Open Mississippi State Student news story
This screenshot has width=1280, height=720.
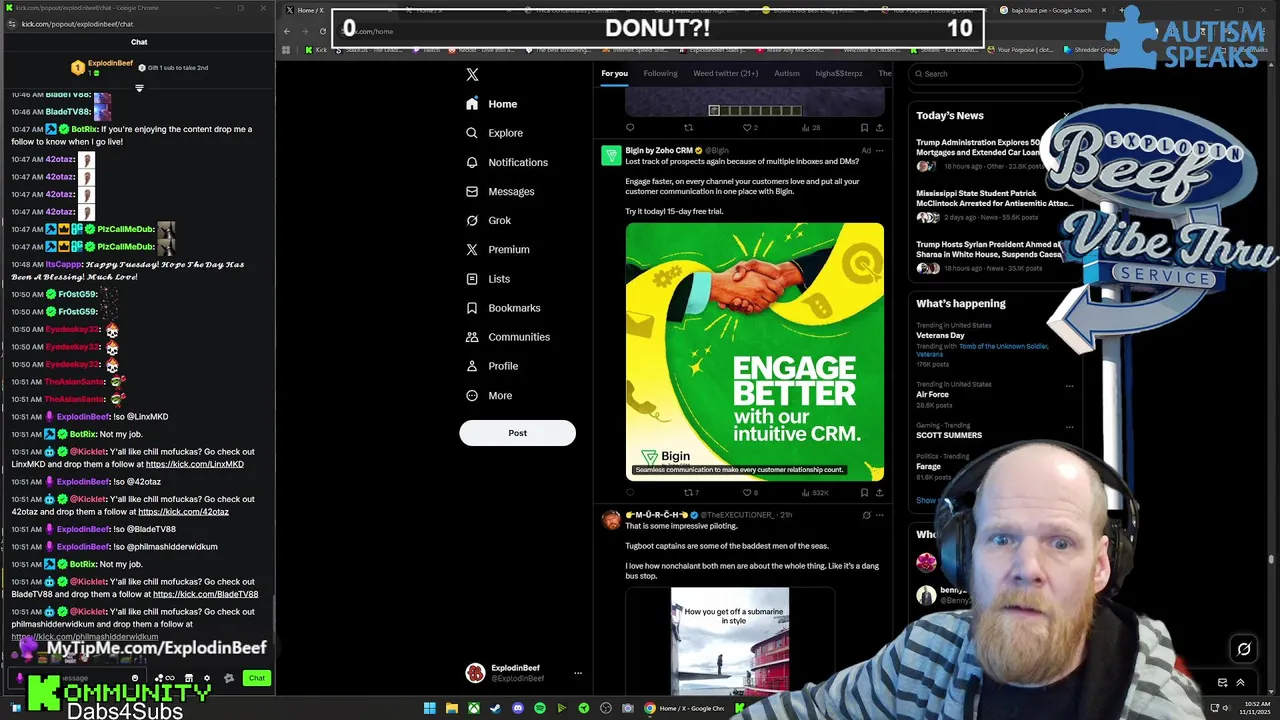coord(995,198)
